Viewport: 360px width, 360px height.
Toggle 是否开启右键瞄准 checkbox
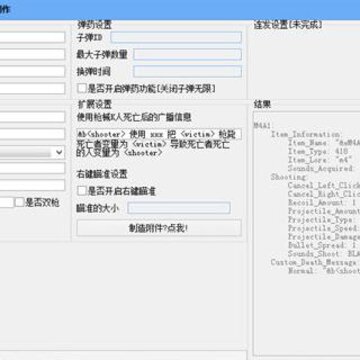pos(82,191)
